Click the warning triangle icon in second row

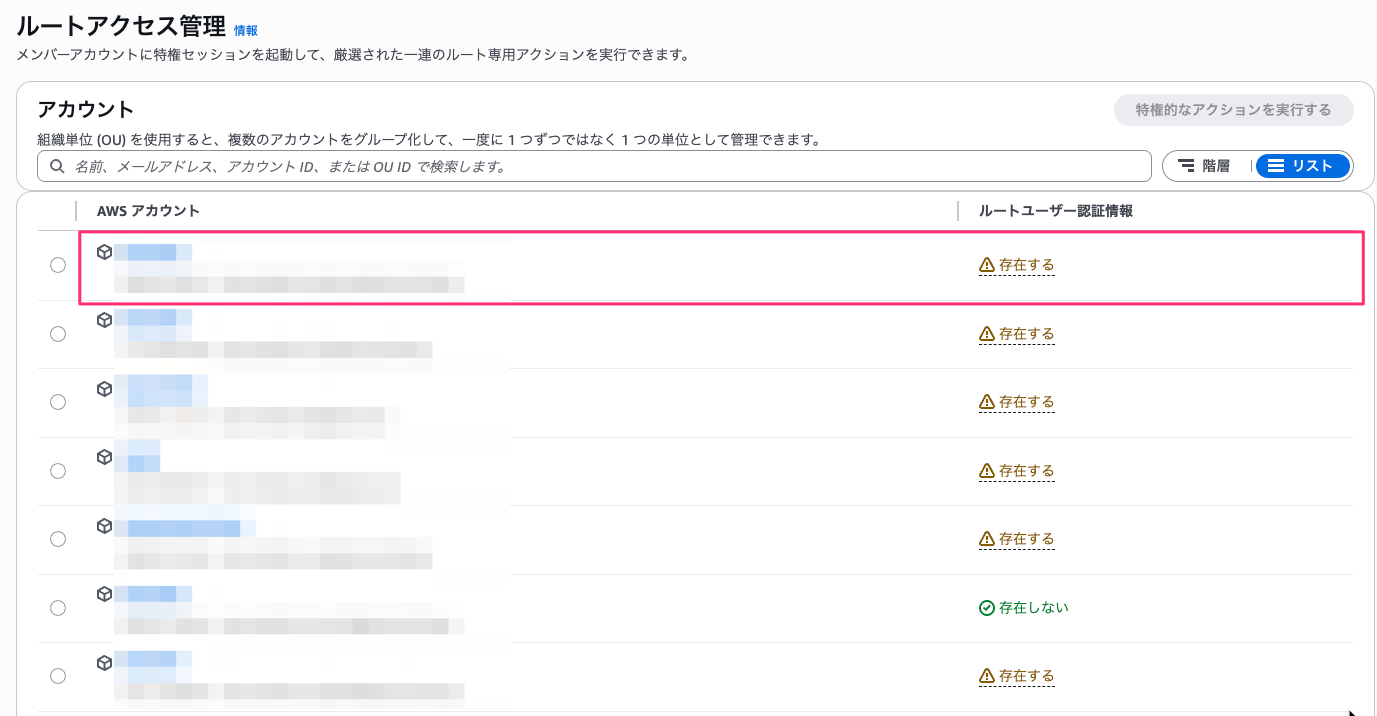[x=987, y=334]
